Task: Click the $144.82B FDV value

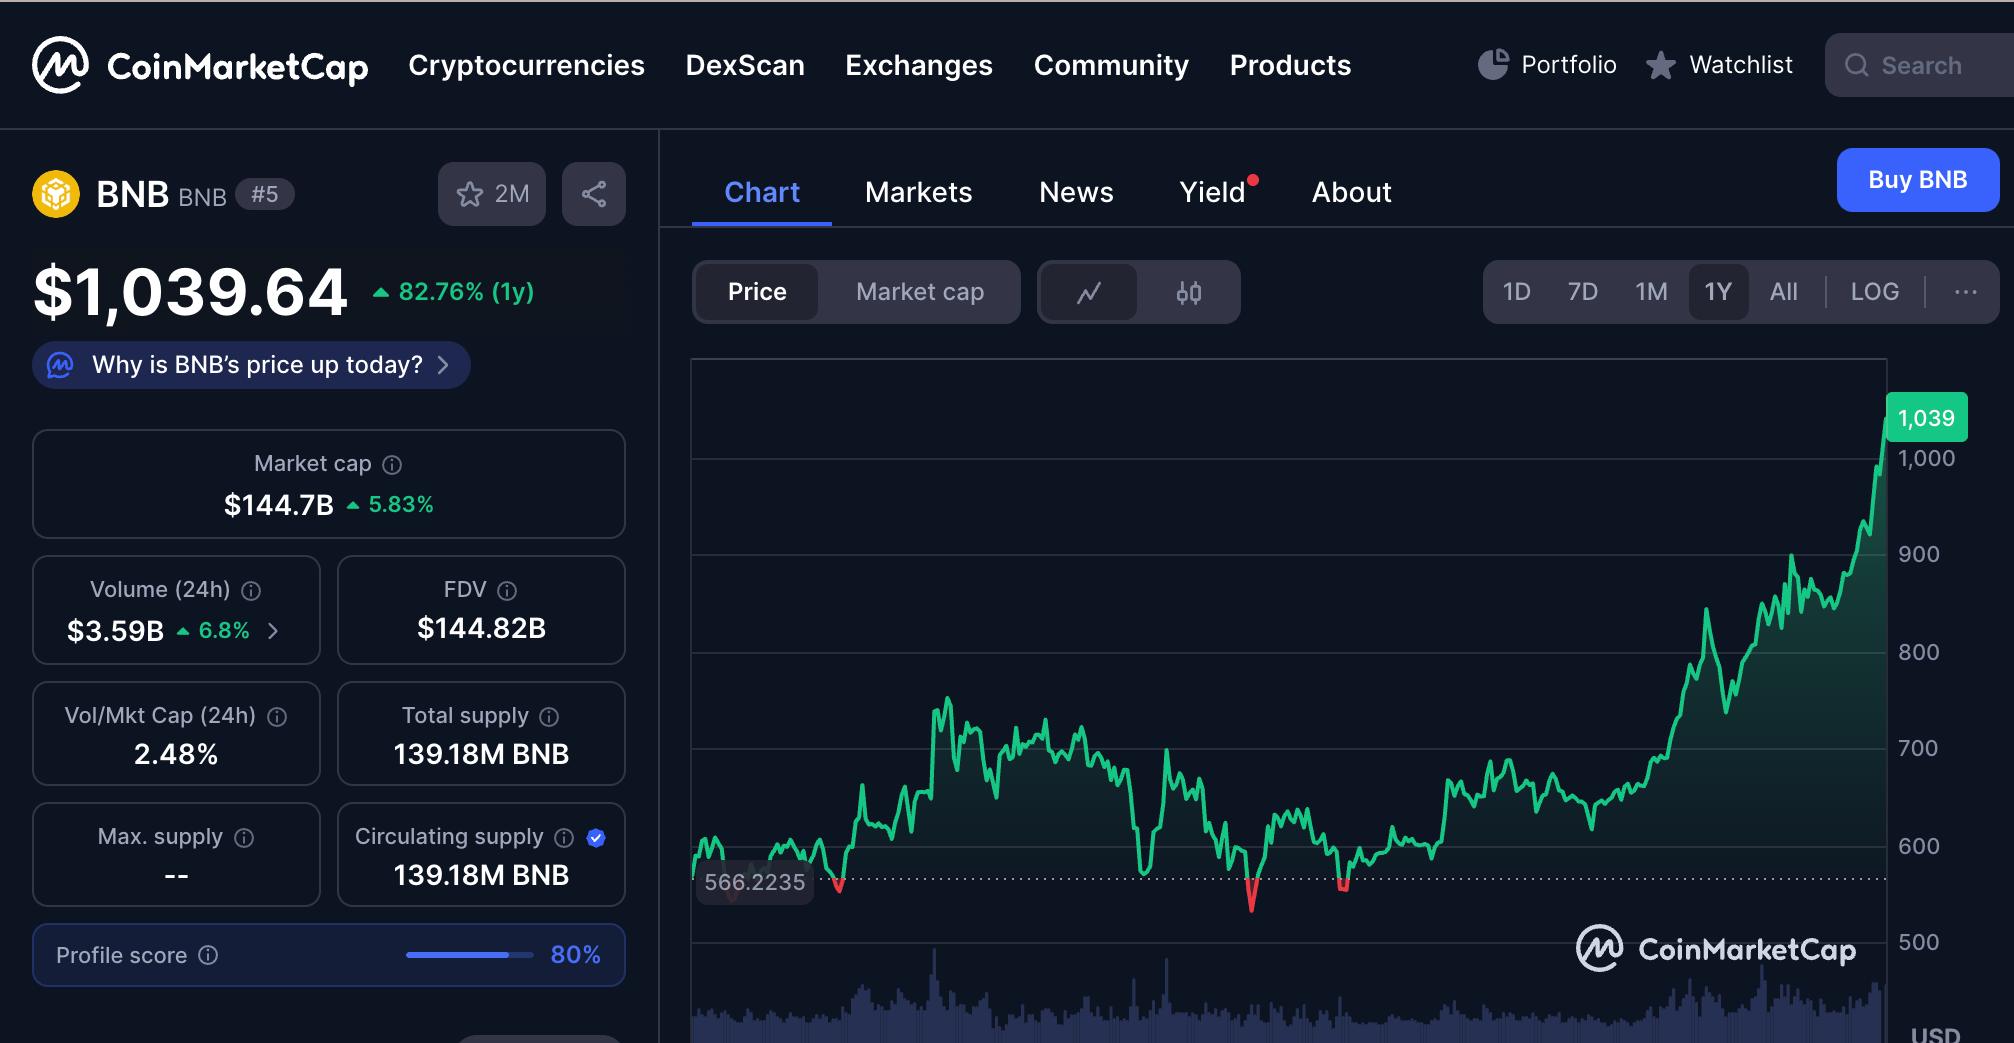Action: [x=481, y=628]
